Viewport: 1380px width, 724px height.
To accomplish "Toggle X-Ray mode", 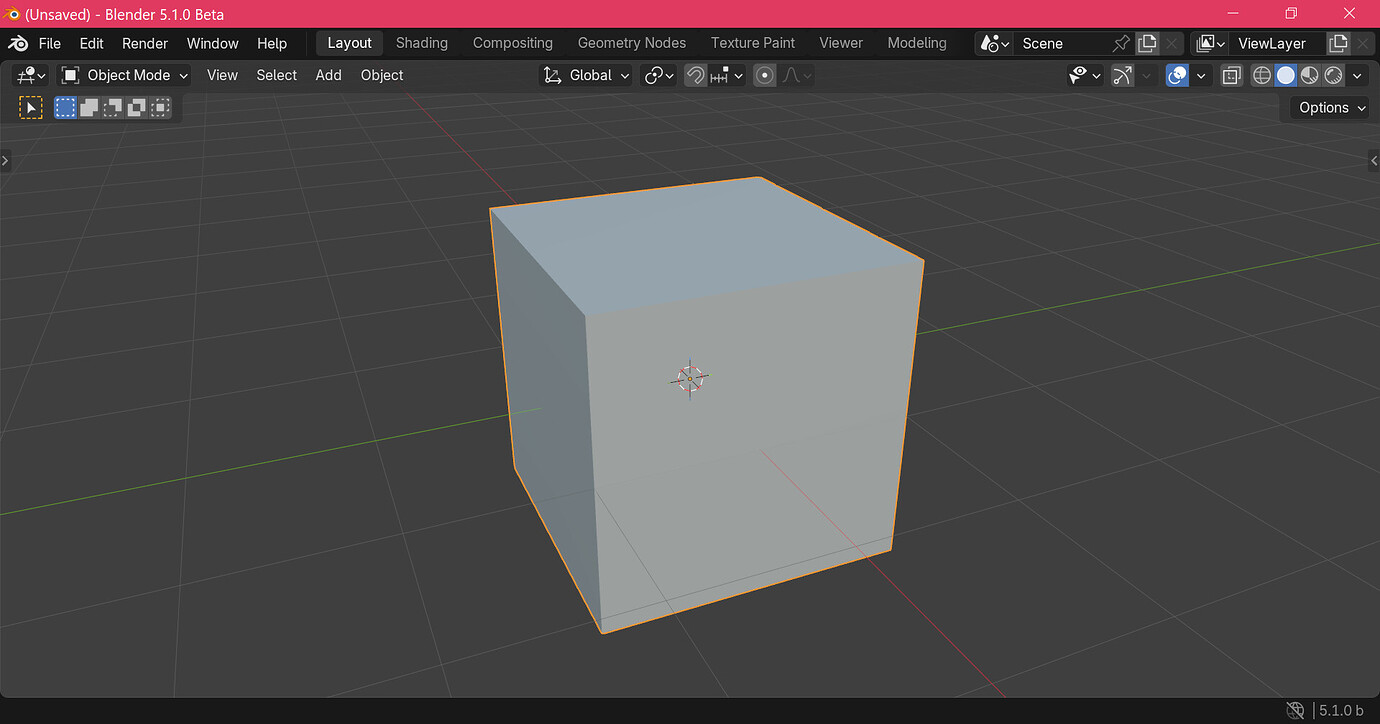I will (x=1232, y=75).
